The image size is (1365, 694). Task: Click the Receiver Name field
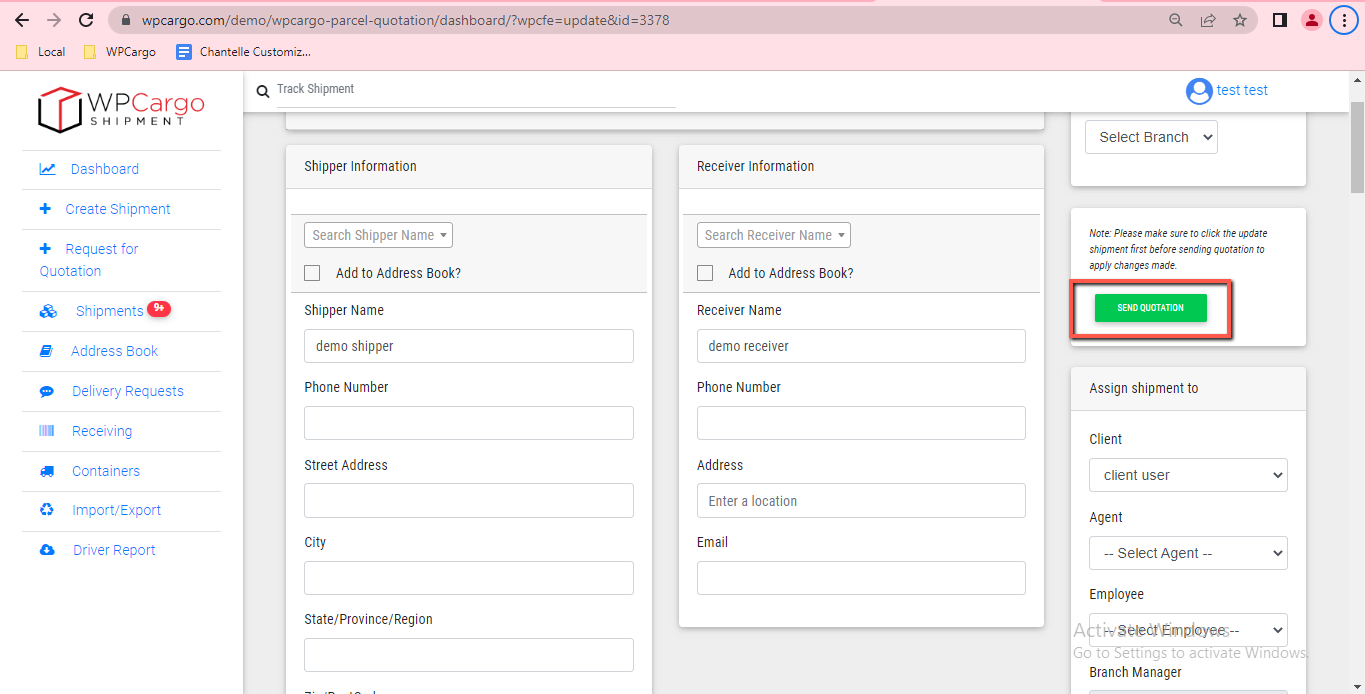click(861, 346)
